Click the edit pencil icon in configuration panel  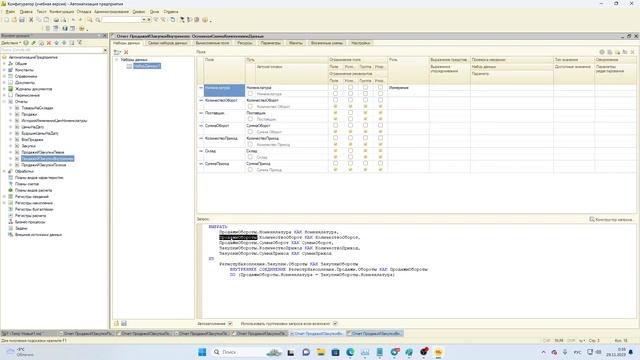pos(33,43)
